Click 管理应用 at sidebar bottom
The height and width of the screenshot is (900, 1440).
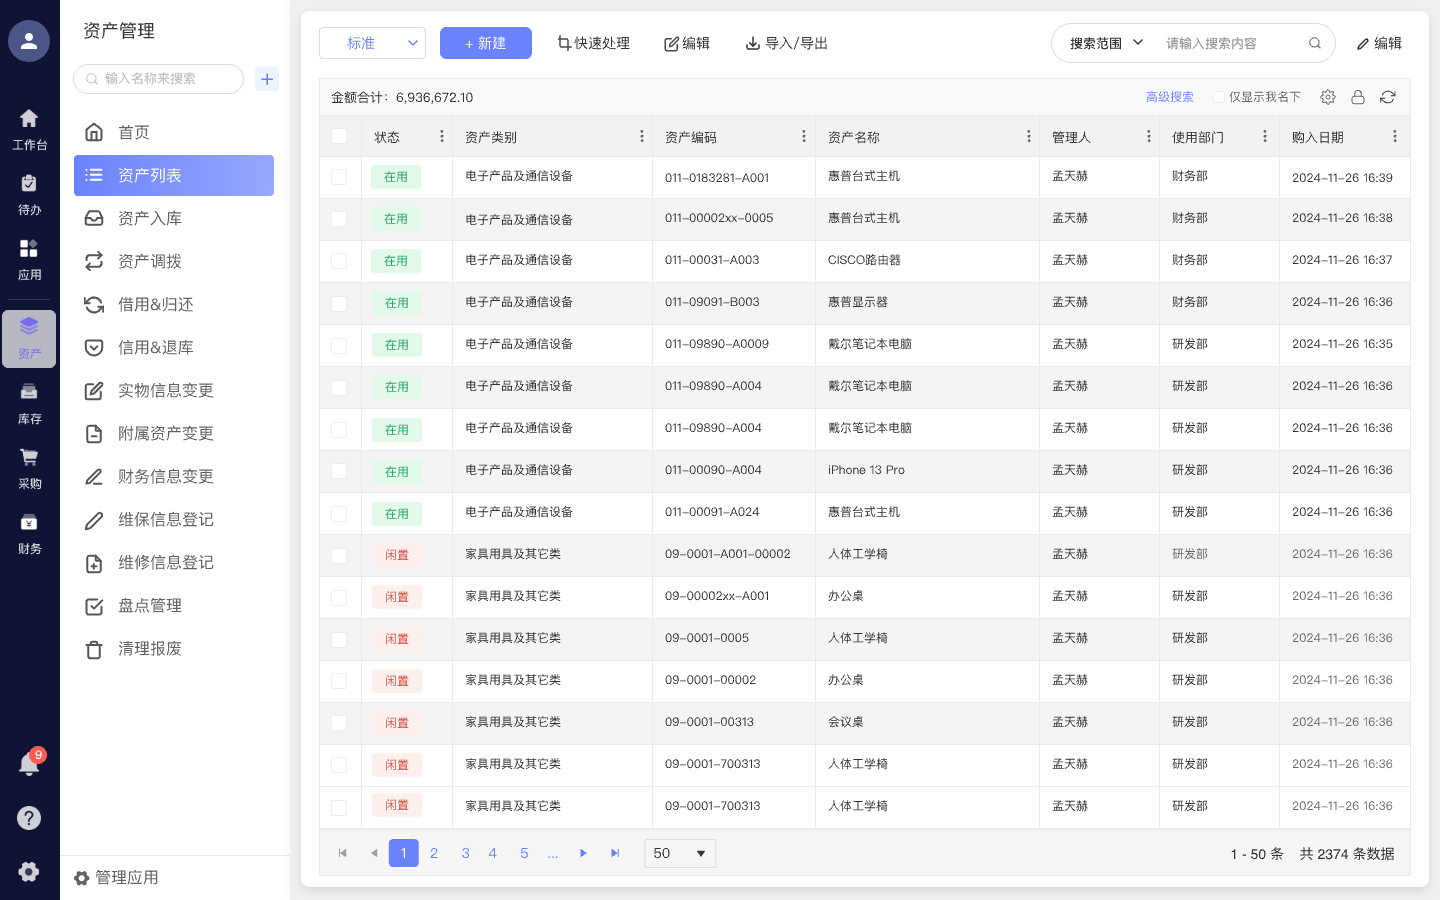(x=116, y=877)
